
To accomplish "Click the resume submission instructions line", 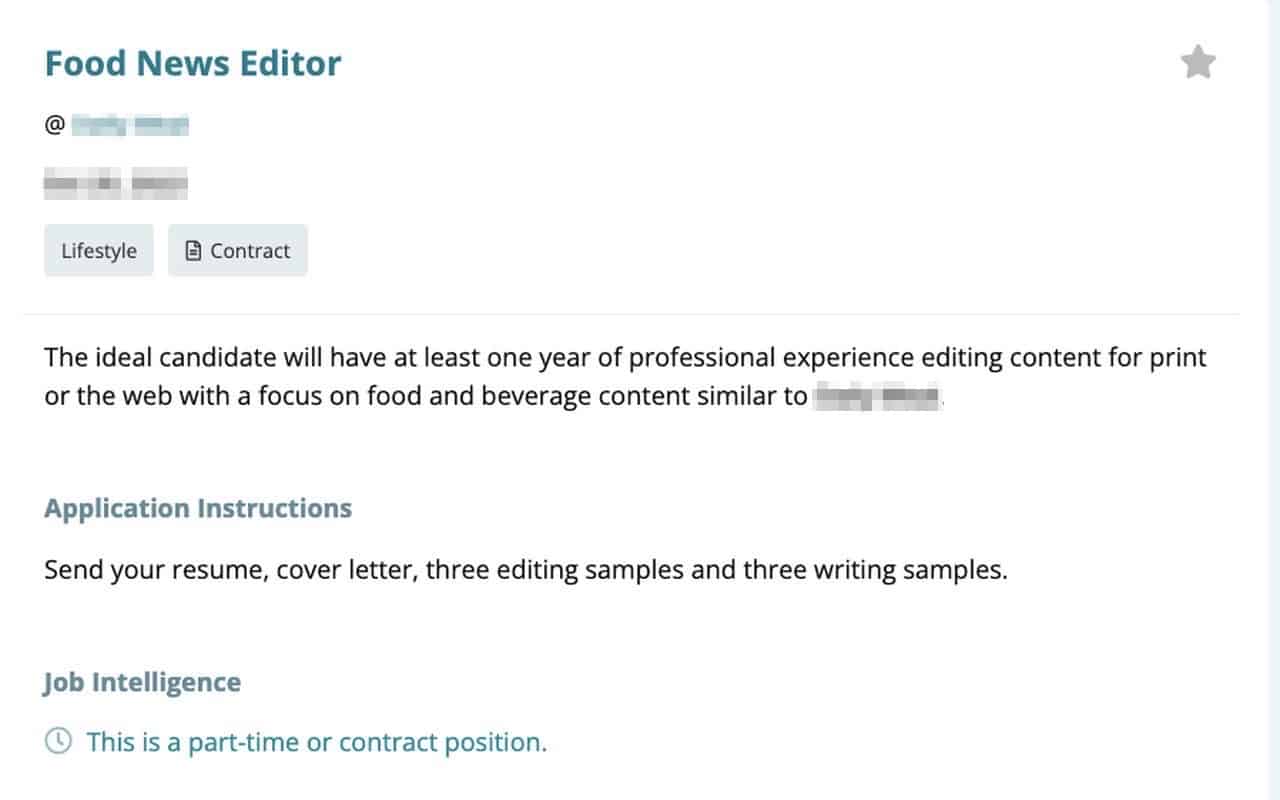I will (526, 569).
